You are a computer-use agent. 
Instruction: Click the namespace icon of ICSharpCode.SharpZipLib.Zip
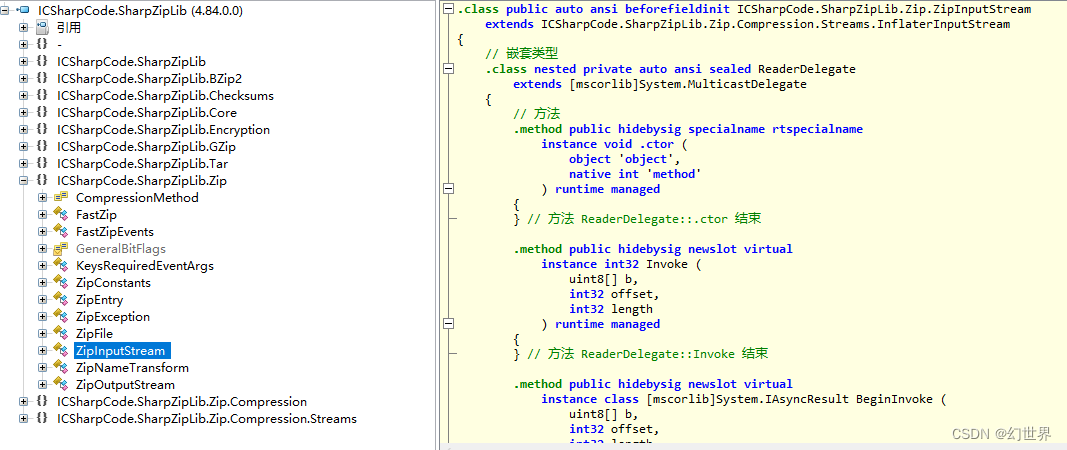click(42, 181)
